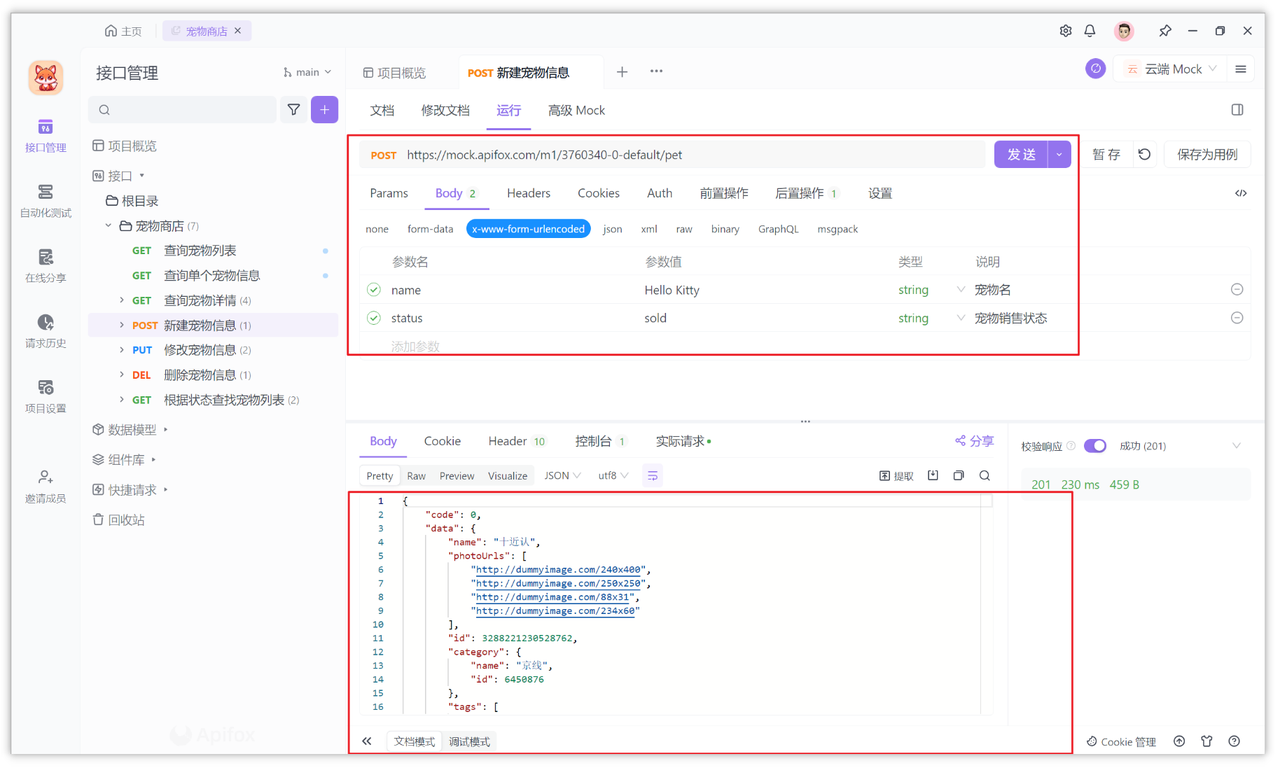Open 自动化测试 in the sidebar
The width and height of the screenshot is (1280, 768).
coord(45,201)
